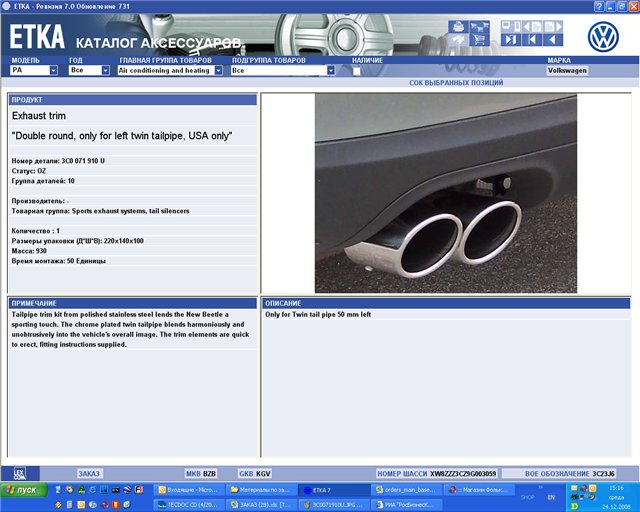Click the ПРОДУКТ panel header
This screenshot has height=512, width=640.
pyautogui.click(x=133, y=100)
